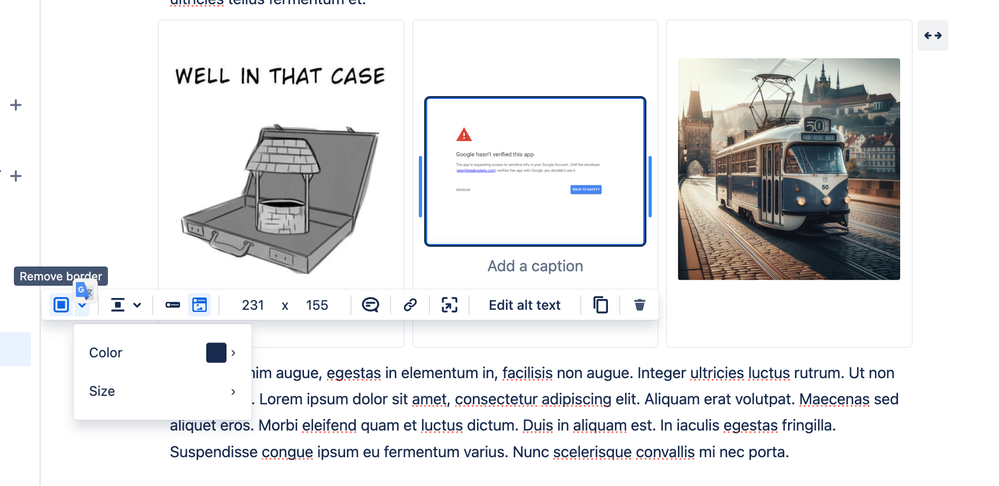Select the wrap-text image layout icon
Viewport: 999px width, 486px height.
click(x=199, y=305)
